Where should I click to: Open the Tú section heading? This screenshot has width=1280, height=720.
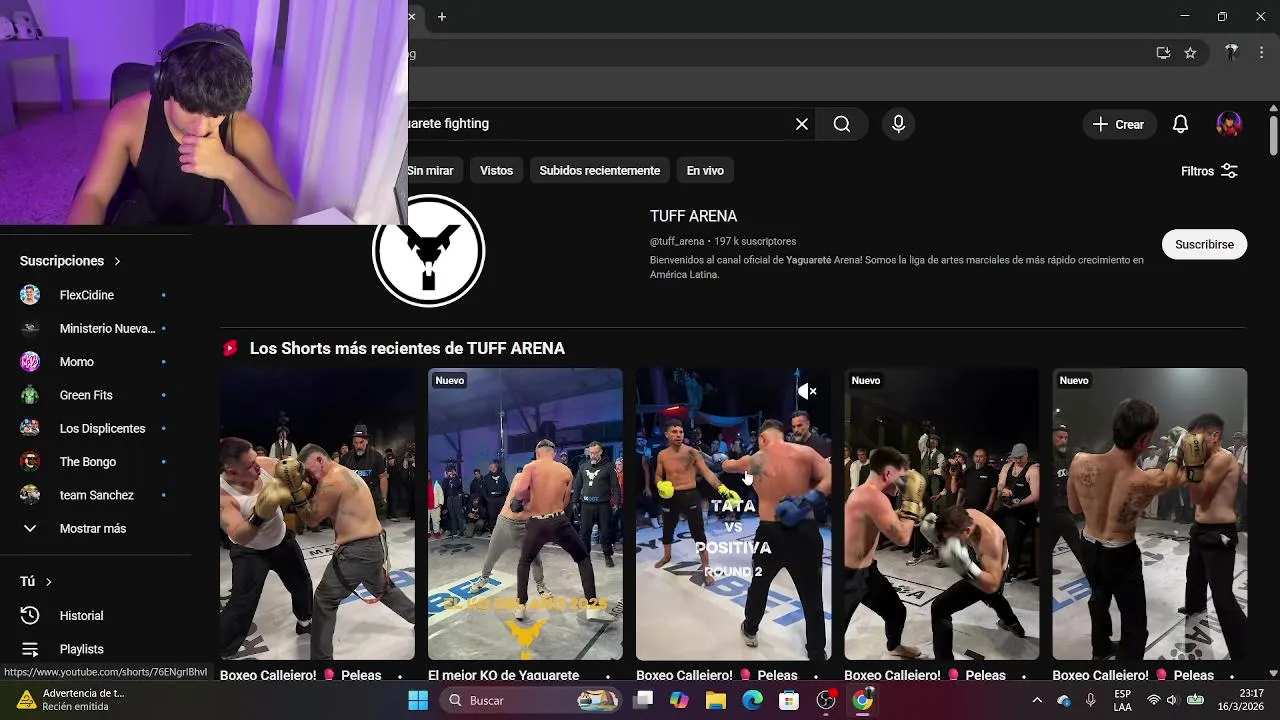[36, 581]
